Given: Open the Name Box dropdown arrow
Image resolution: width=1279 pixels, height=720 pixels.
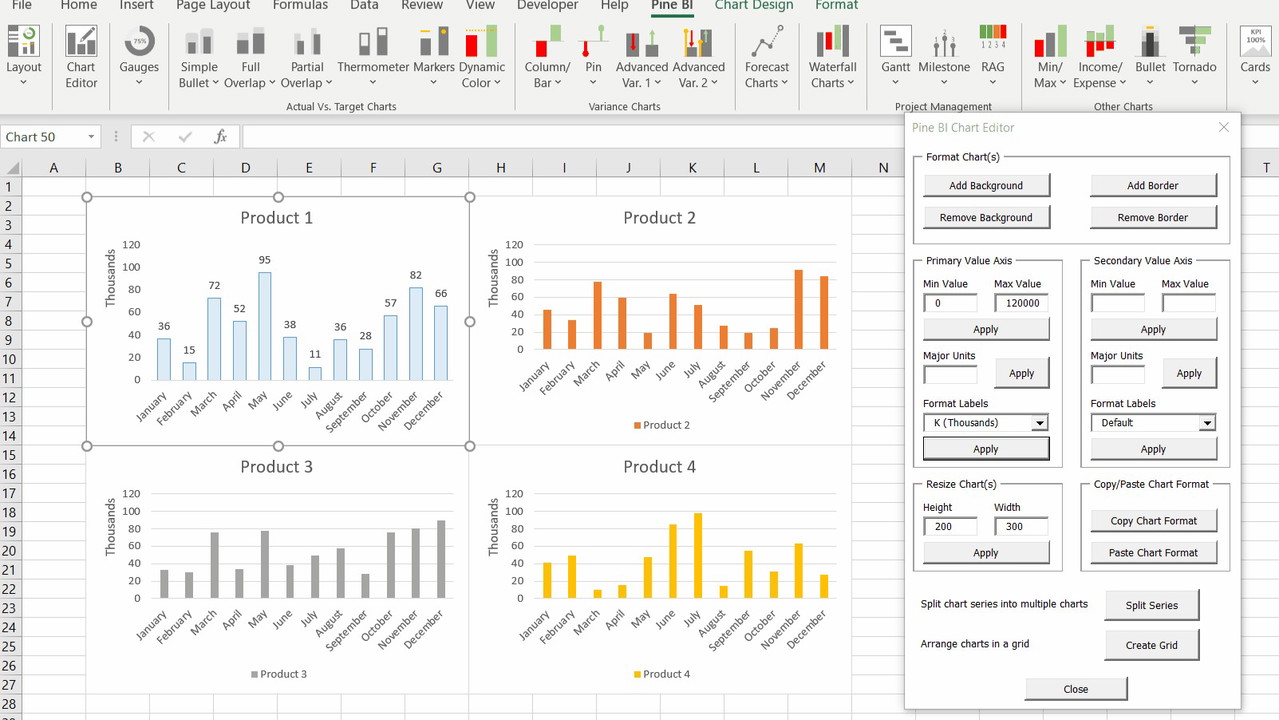Looking at the screenshot, I should tap(91, 137).
